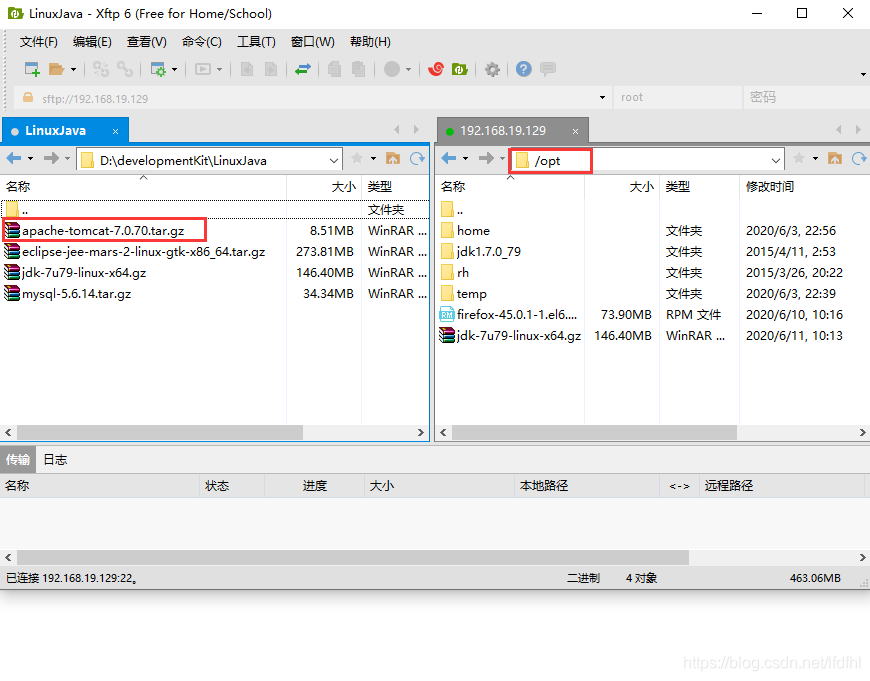Go forward in the local pane

pos(52,159)
